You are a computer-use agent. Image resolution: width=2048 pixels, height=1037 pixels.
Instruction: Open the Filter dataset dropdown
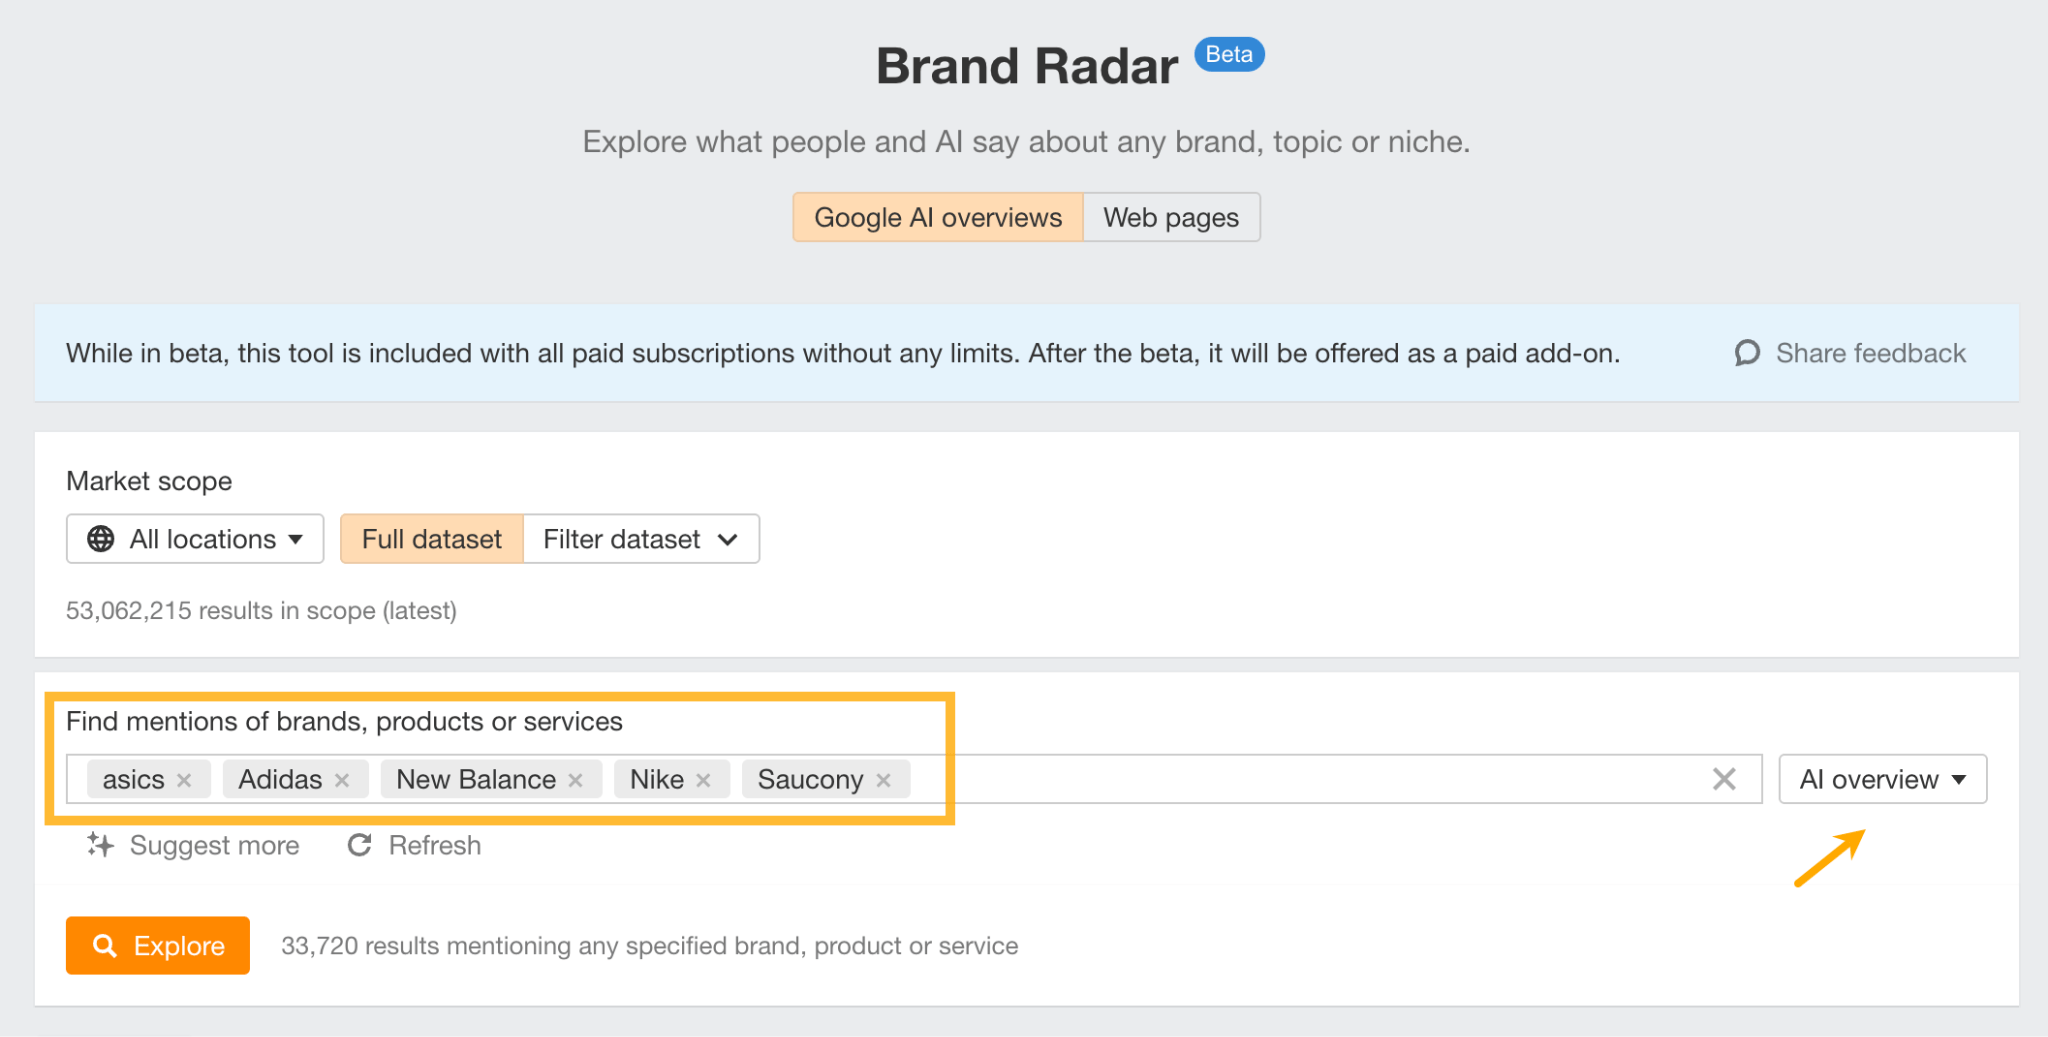coord(640,539)
